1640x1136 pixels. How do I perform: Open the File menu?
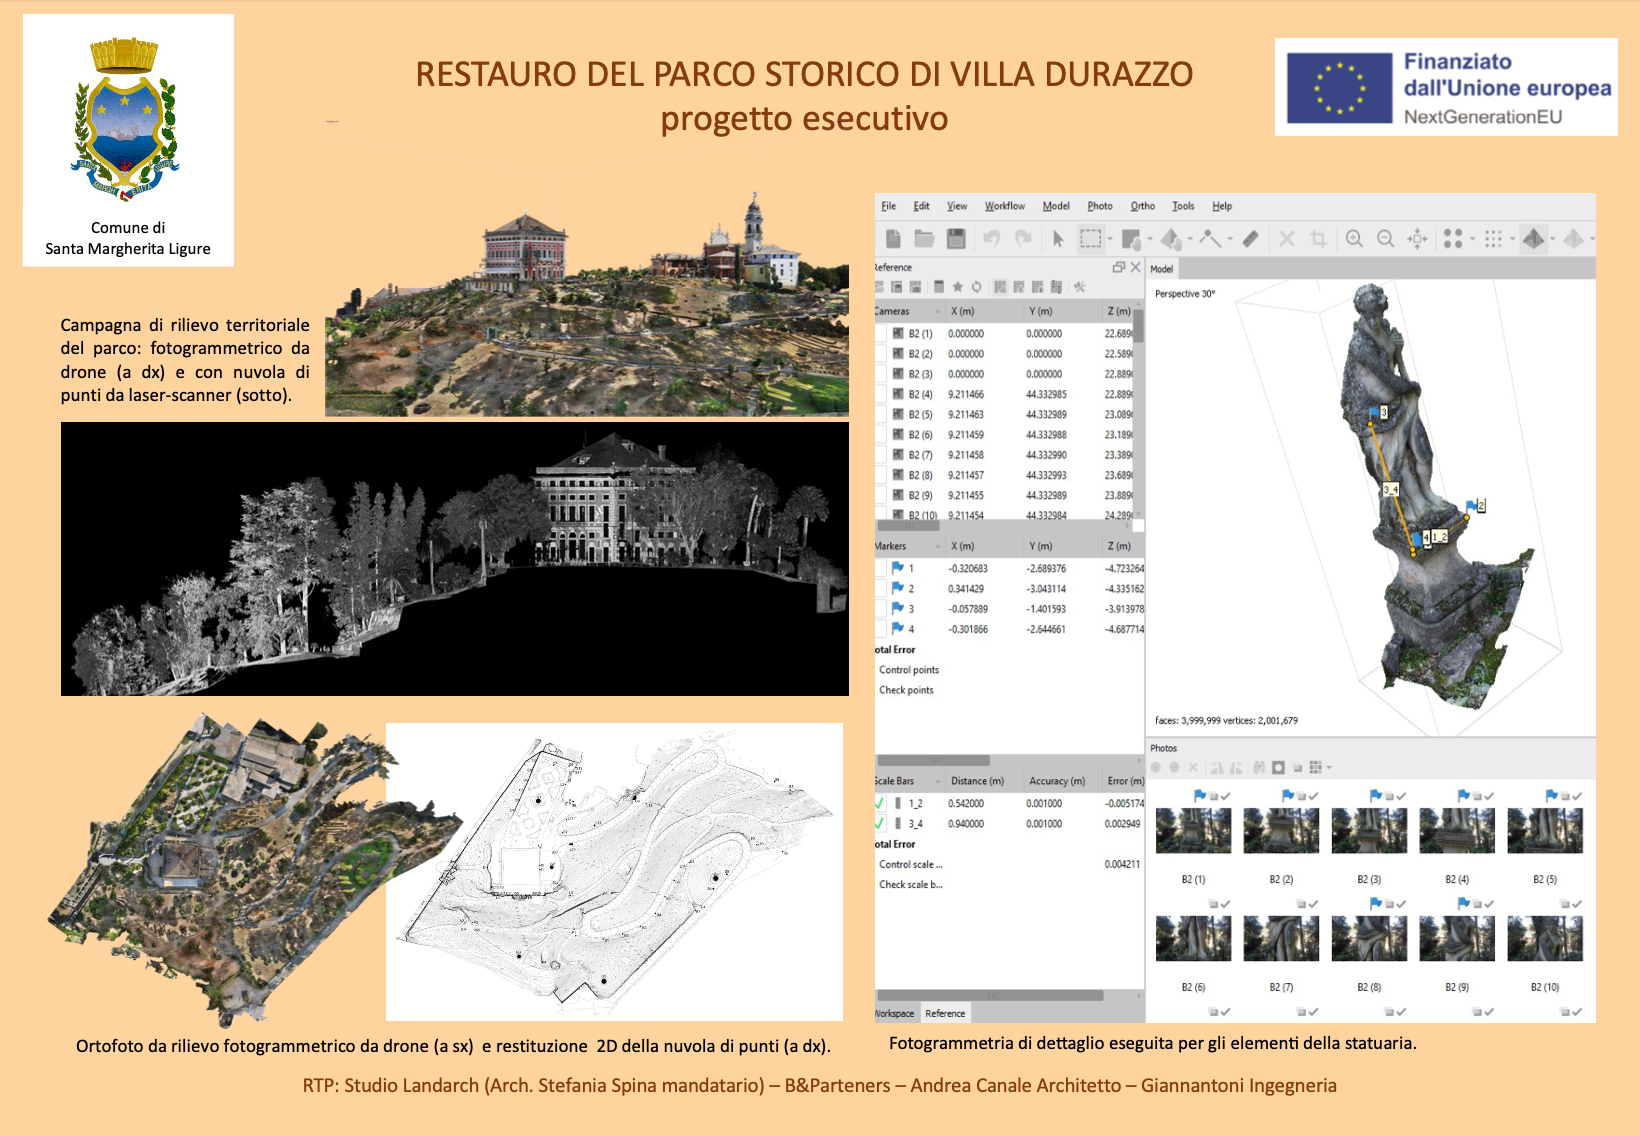(888, 206)
